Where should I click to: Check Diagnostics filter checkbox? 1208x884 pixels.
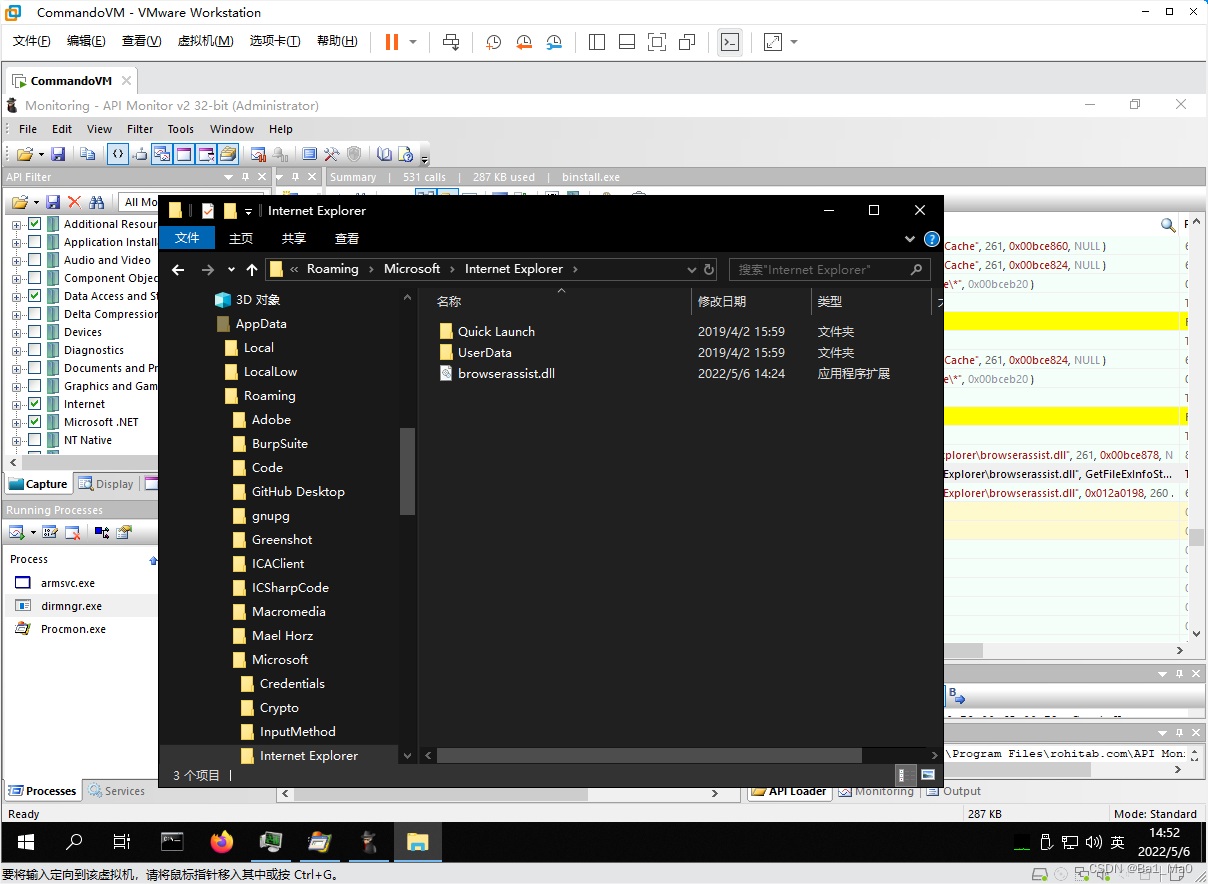(x=35, y=350)
